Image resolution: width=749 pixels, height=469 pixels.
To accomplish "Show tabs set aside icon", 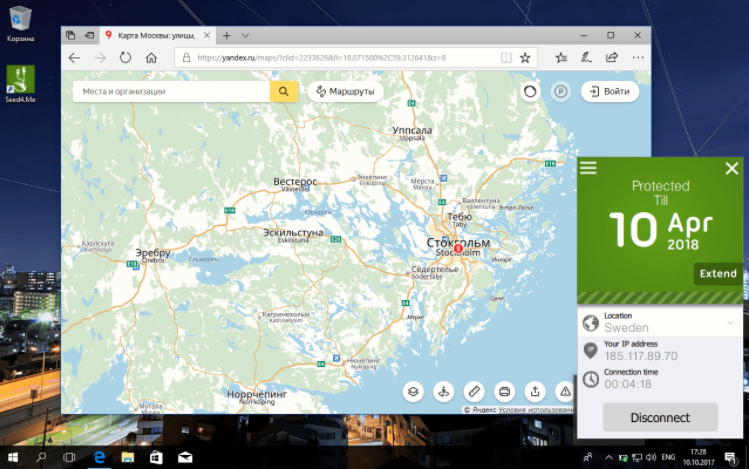I will click(71, 35).
